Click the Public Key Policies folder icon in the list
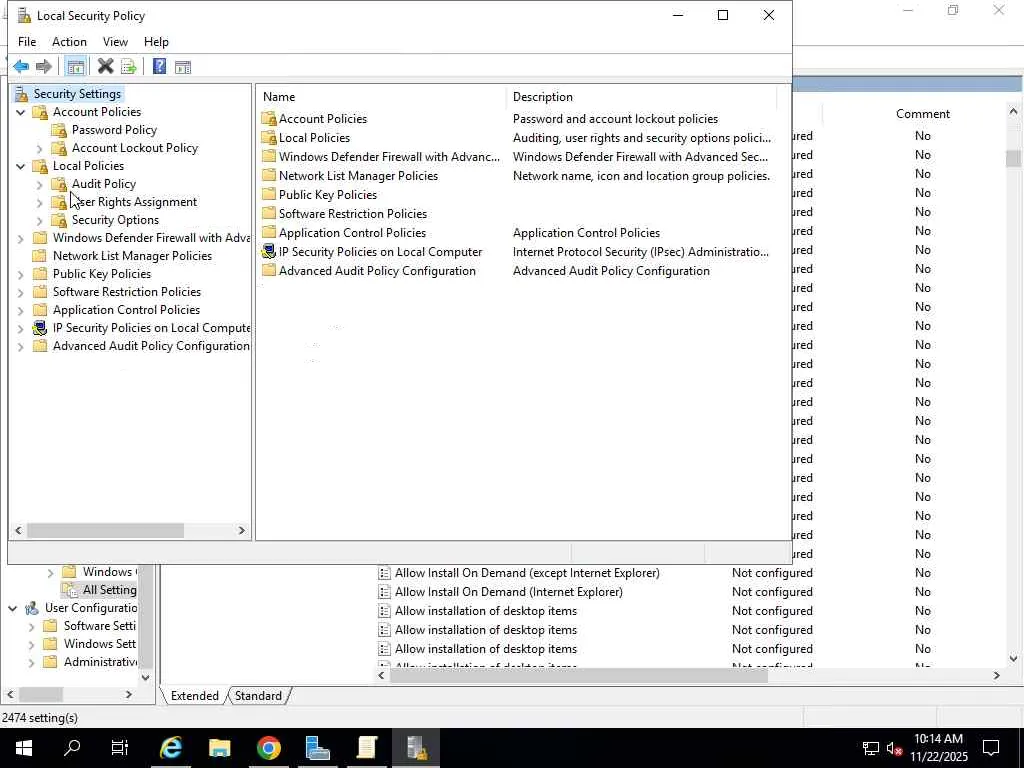The image size is (1024, 768). pos(268,195)
